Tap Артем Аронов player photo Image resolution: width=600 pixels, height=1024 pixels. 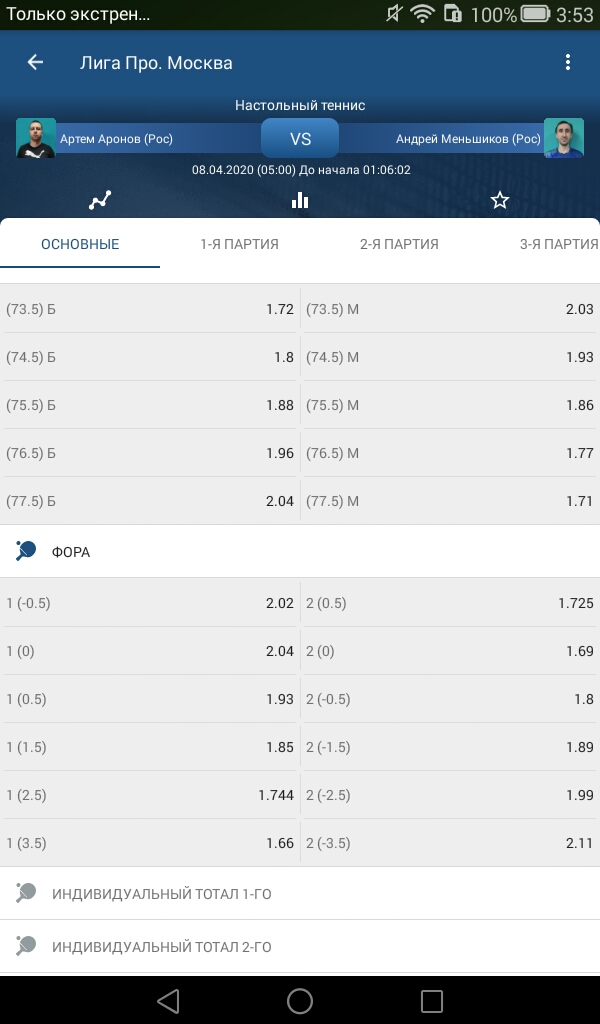pos(36,138)
